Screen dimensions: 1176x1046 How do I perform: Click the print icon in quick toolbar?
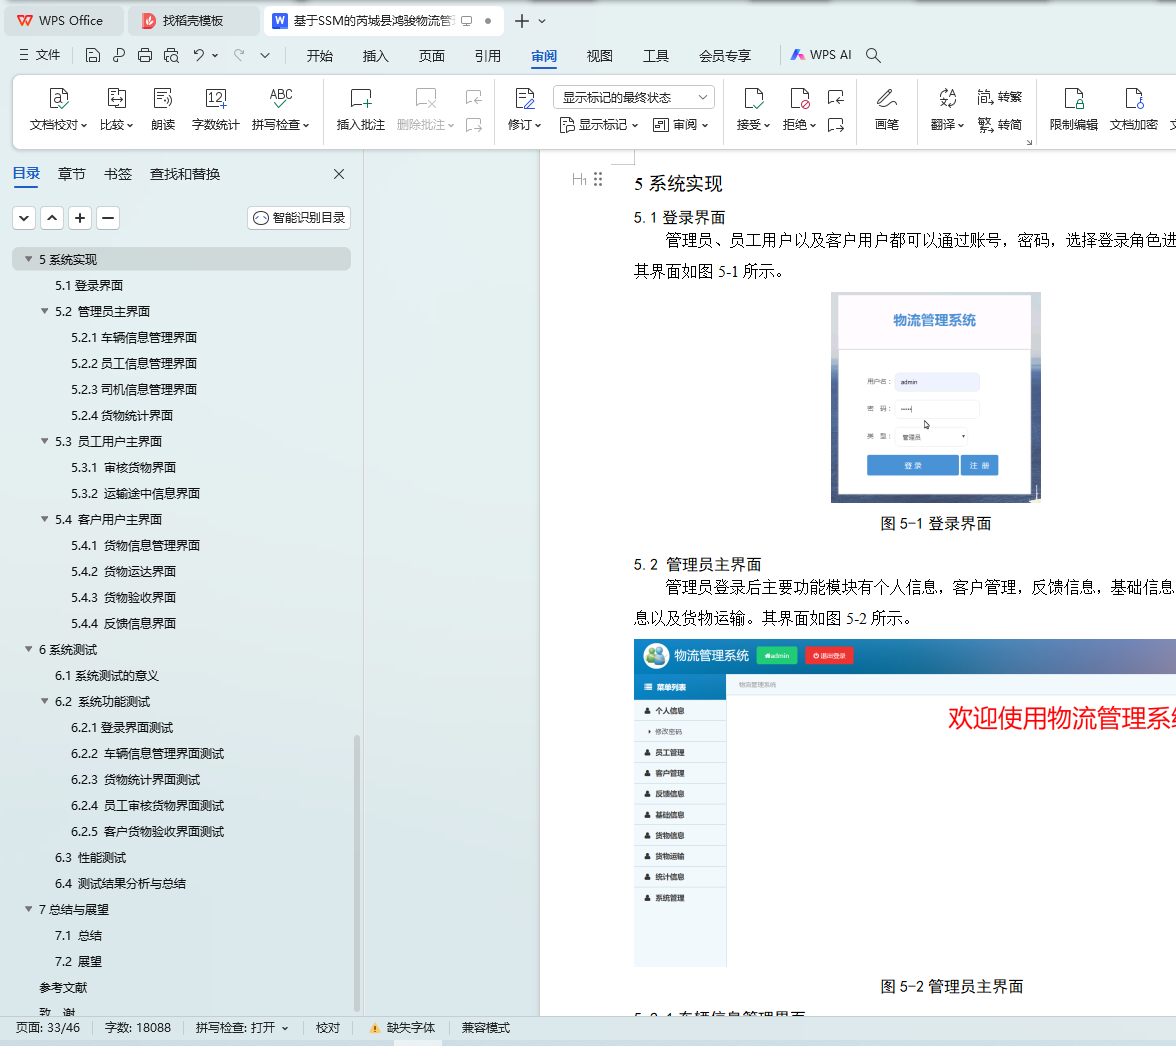click(x=145, y=55)
